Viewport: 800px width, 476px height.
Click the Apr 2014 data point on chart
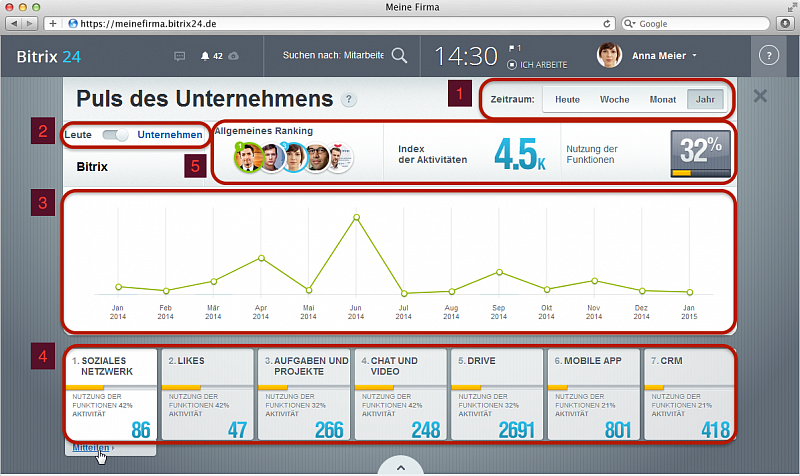tap(261, 258)
